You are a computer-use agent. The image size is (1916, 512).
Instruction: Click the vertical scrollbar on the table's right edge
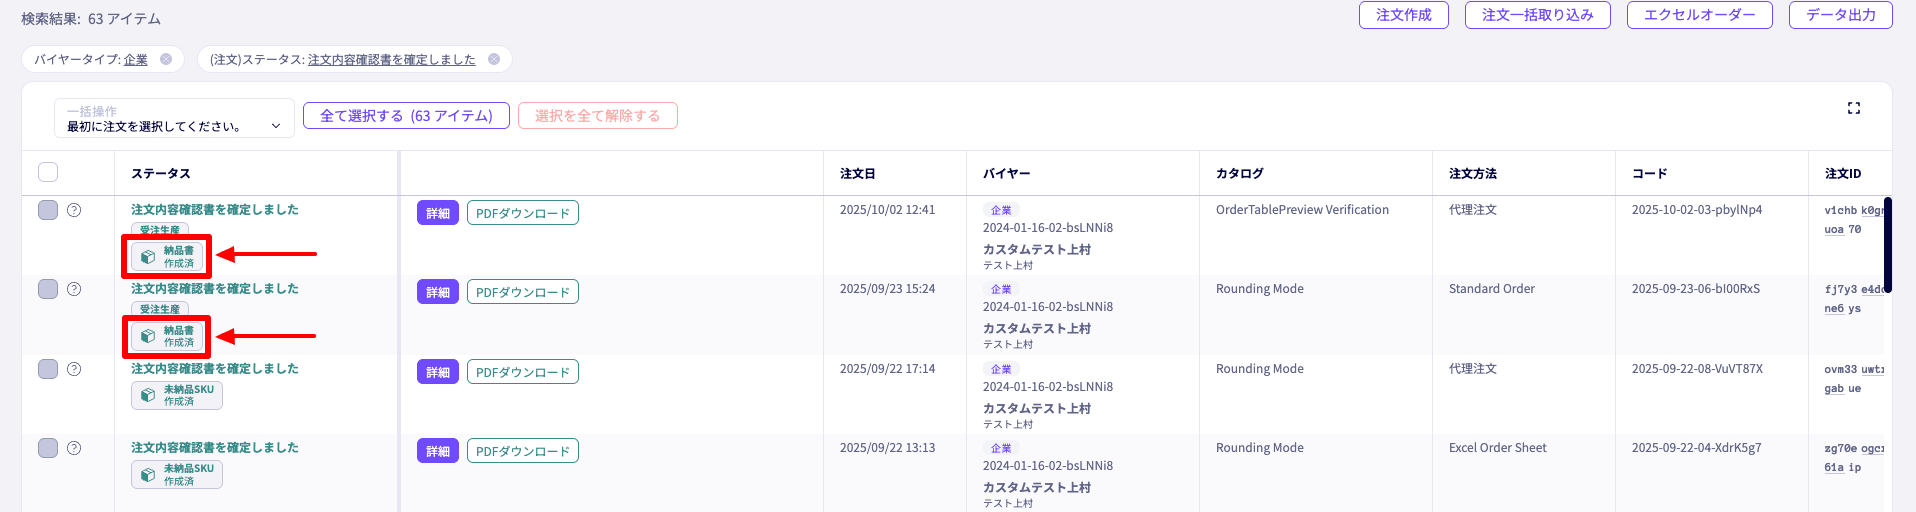pyautogui.click(x=1887, y=245)
